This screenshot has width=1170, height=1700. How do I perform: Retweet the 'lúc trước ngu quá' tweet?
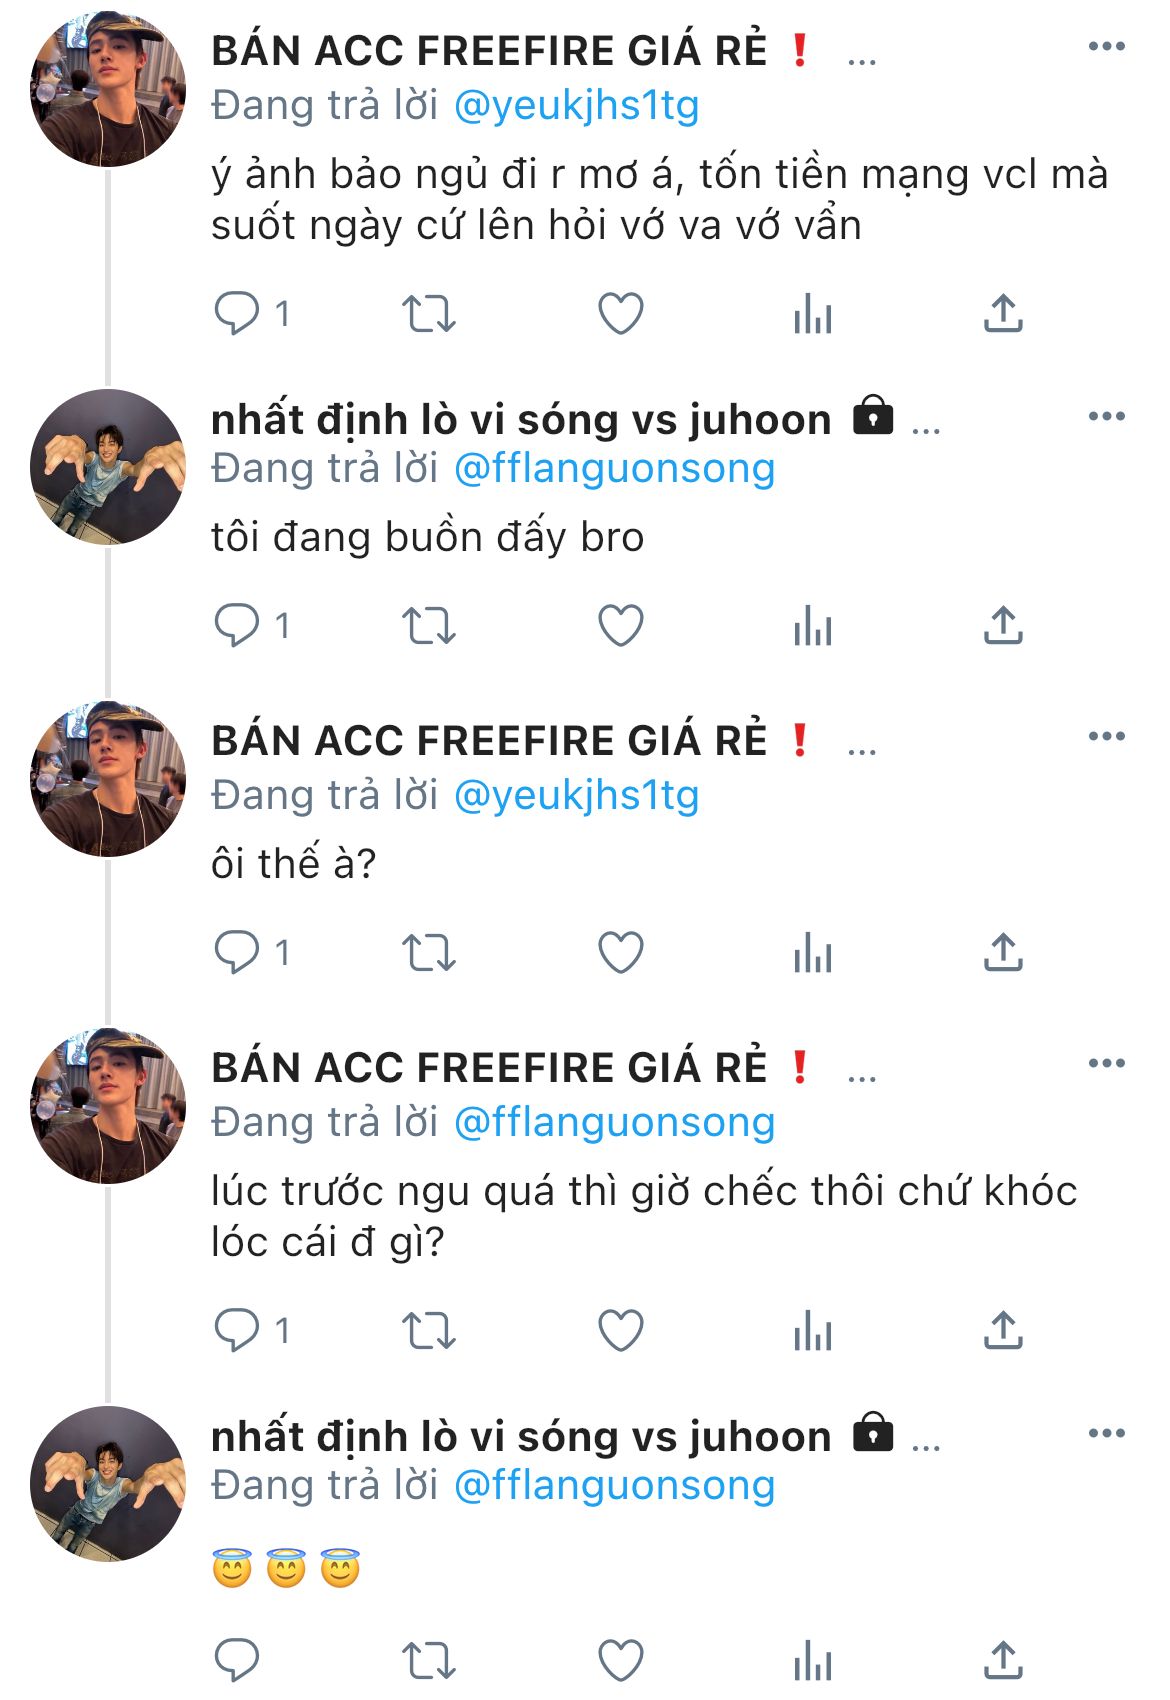428,1331
